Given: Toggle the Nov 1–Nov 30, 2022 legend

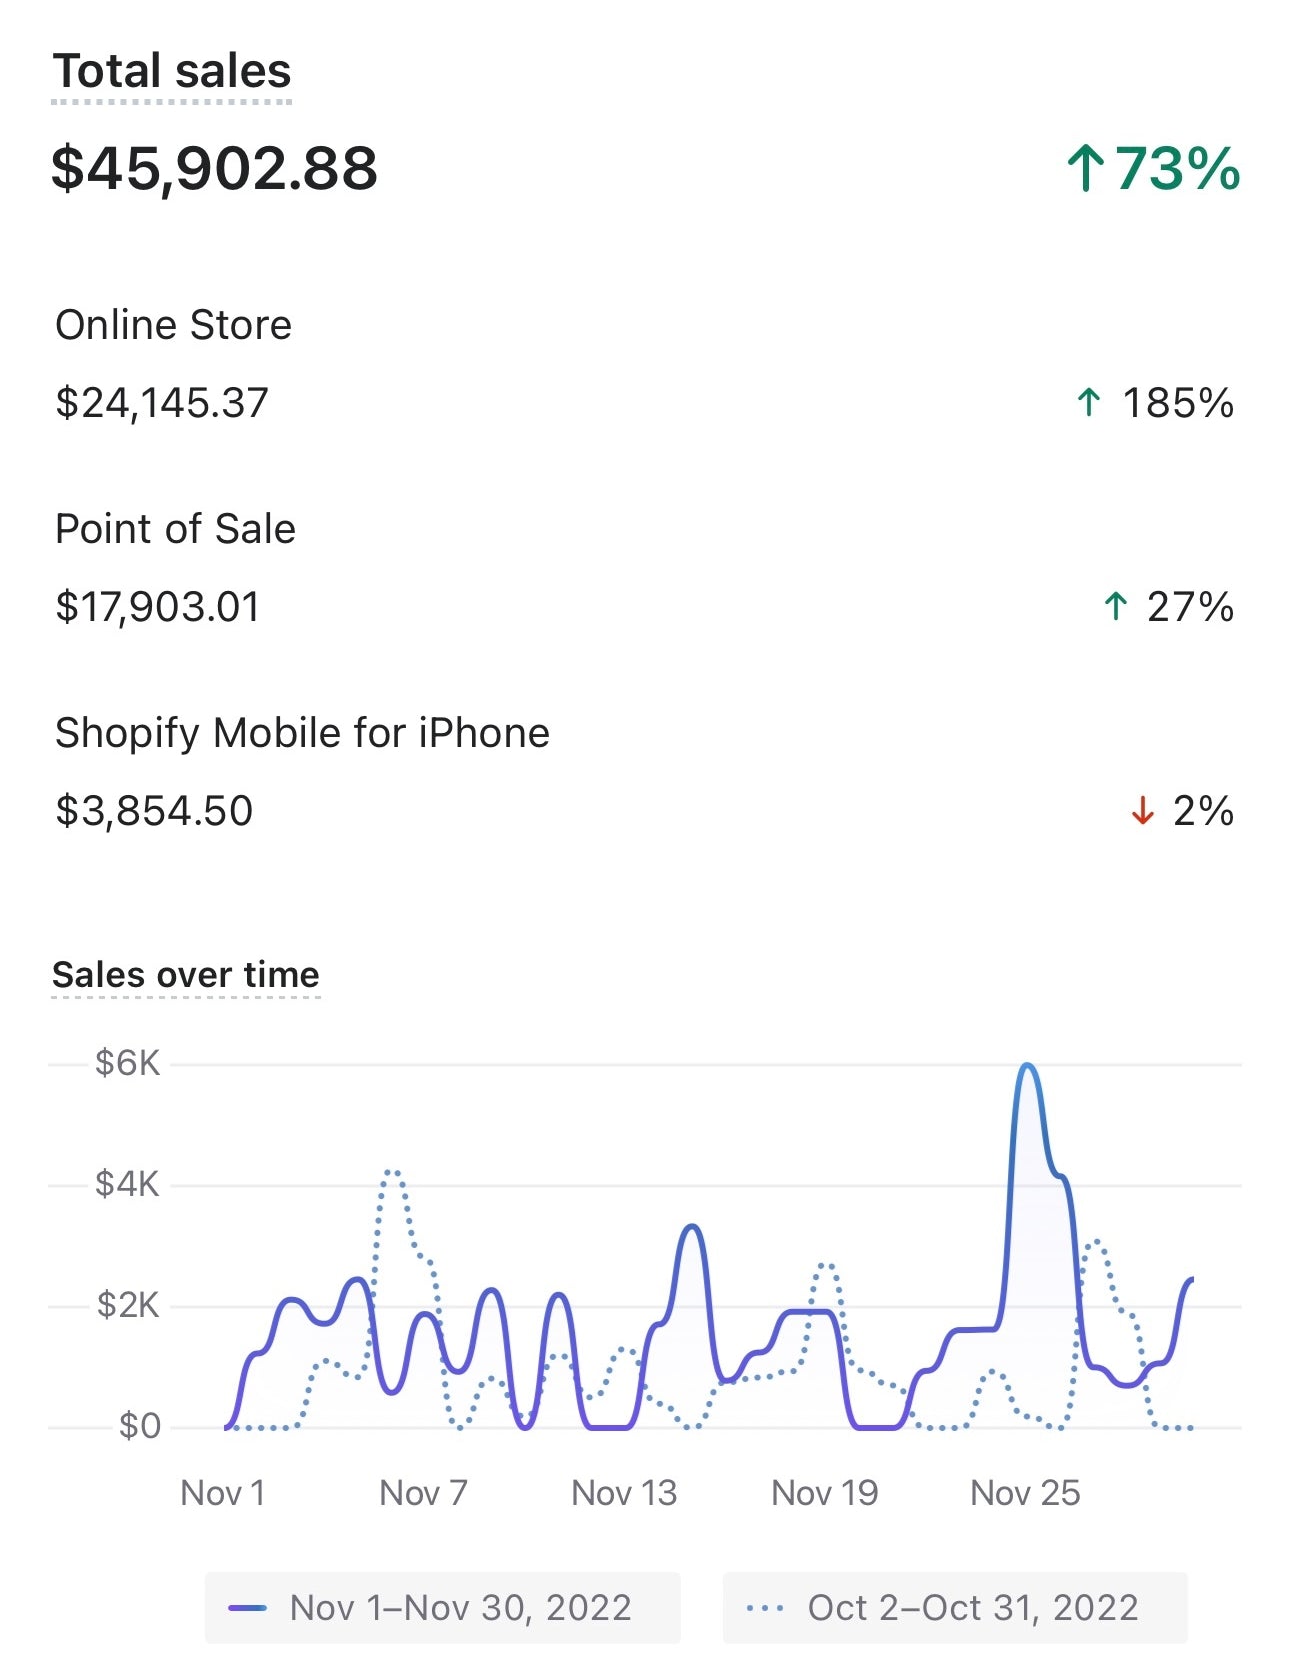Looking at the screenshot, I should [443, 1608].
